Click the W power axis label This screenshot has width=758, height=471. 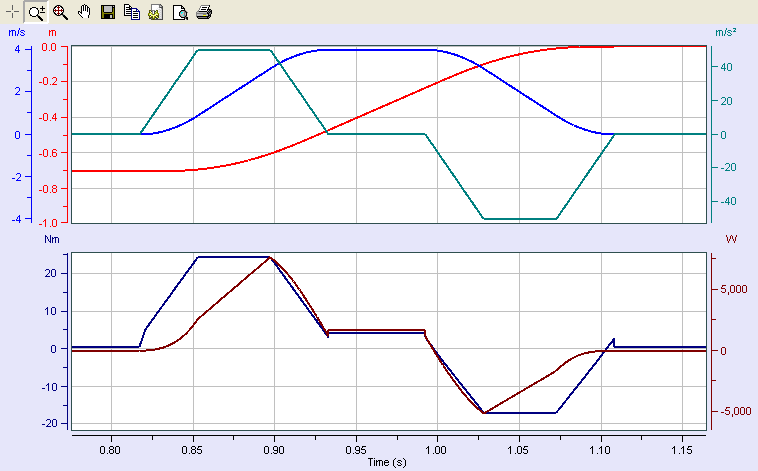point(730,240)
